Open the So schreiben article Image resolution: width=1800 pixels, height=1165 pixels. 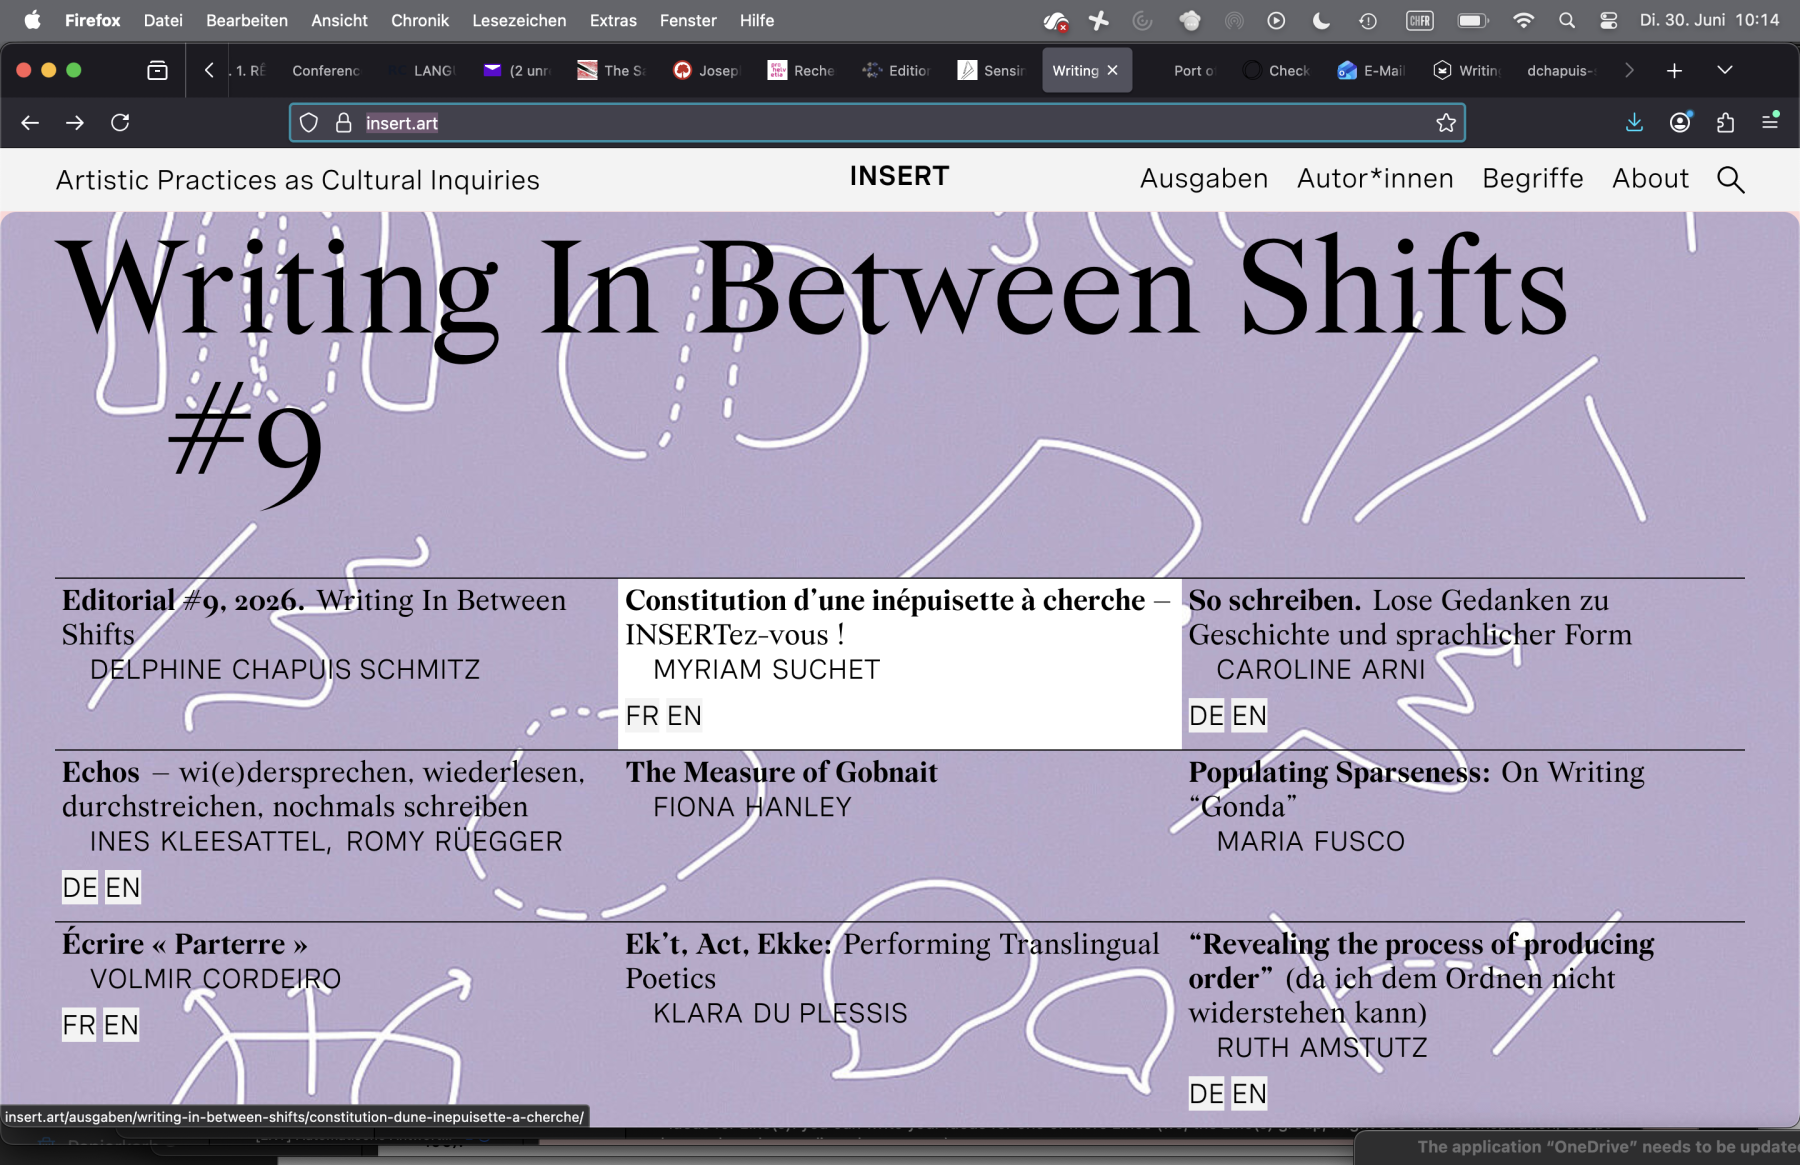coord(1410,617)
